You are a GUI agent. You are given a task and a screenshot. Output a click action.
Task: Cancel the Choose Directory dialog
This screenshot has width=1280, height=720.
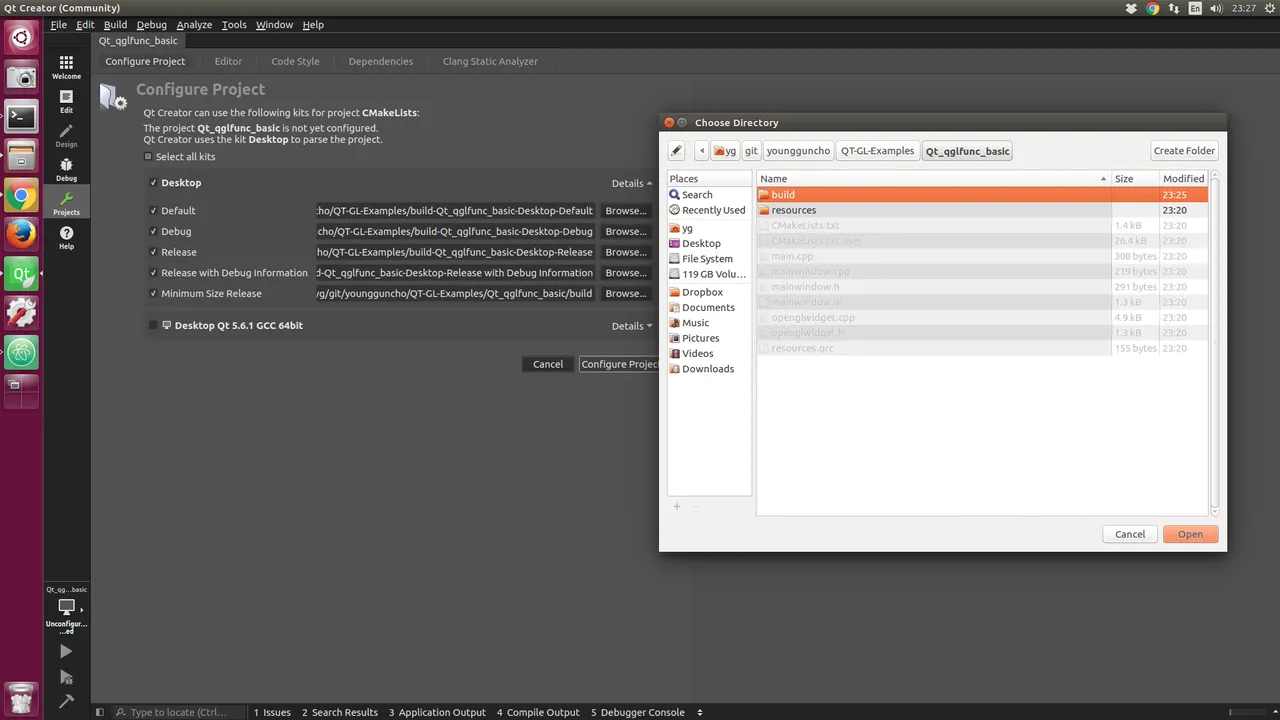click(x=1130, y=534)
